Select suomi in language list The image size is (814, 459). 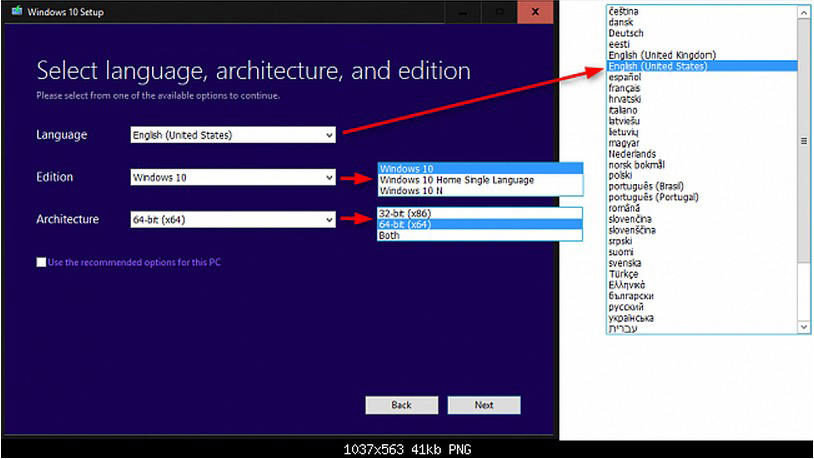click(702, 252)
